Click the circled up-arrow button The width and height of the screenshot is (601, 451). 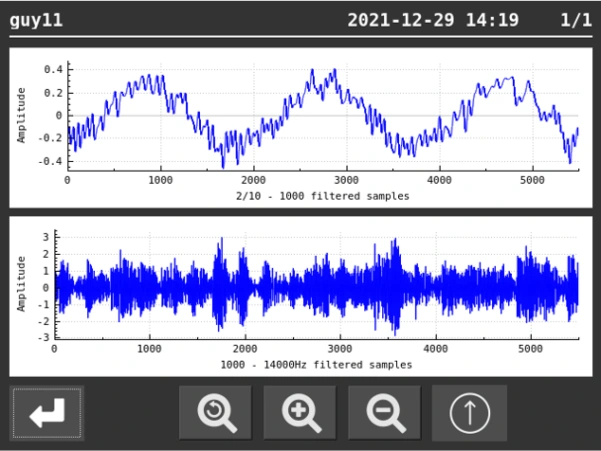(x=469, y=413)
